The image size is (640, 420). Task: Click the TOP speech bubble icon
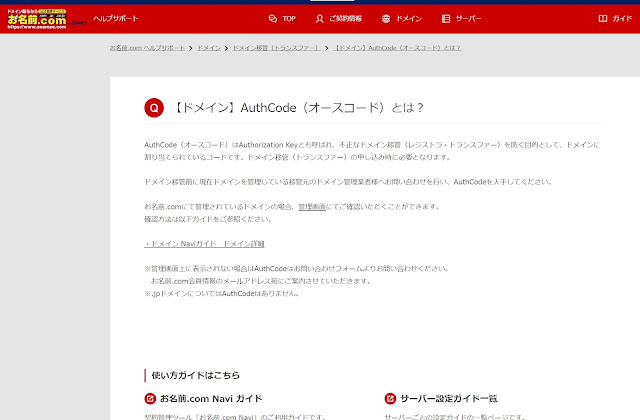(x=273, y=18)
